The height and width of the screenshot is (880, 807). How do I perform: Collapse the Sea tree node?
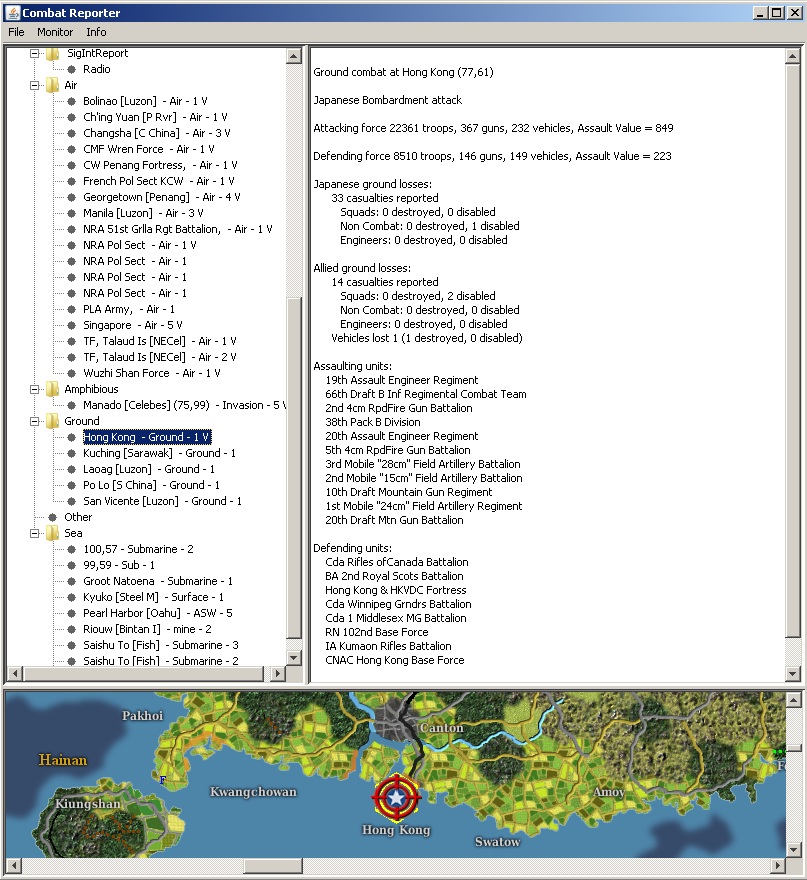point(35,533)
